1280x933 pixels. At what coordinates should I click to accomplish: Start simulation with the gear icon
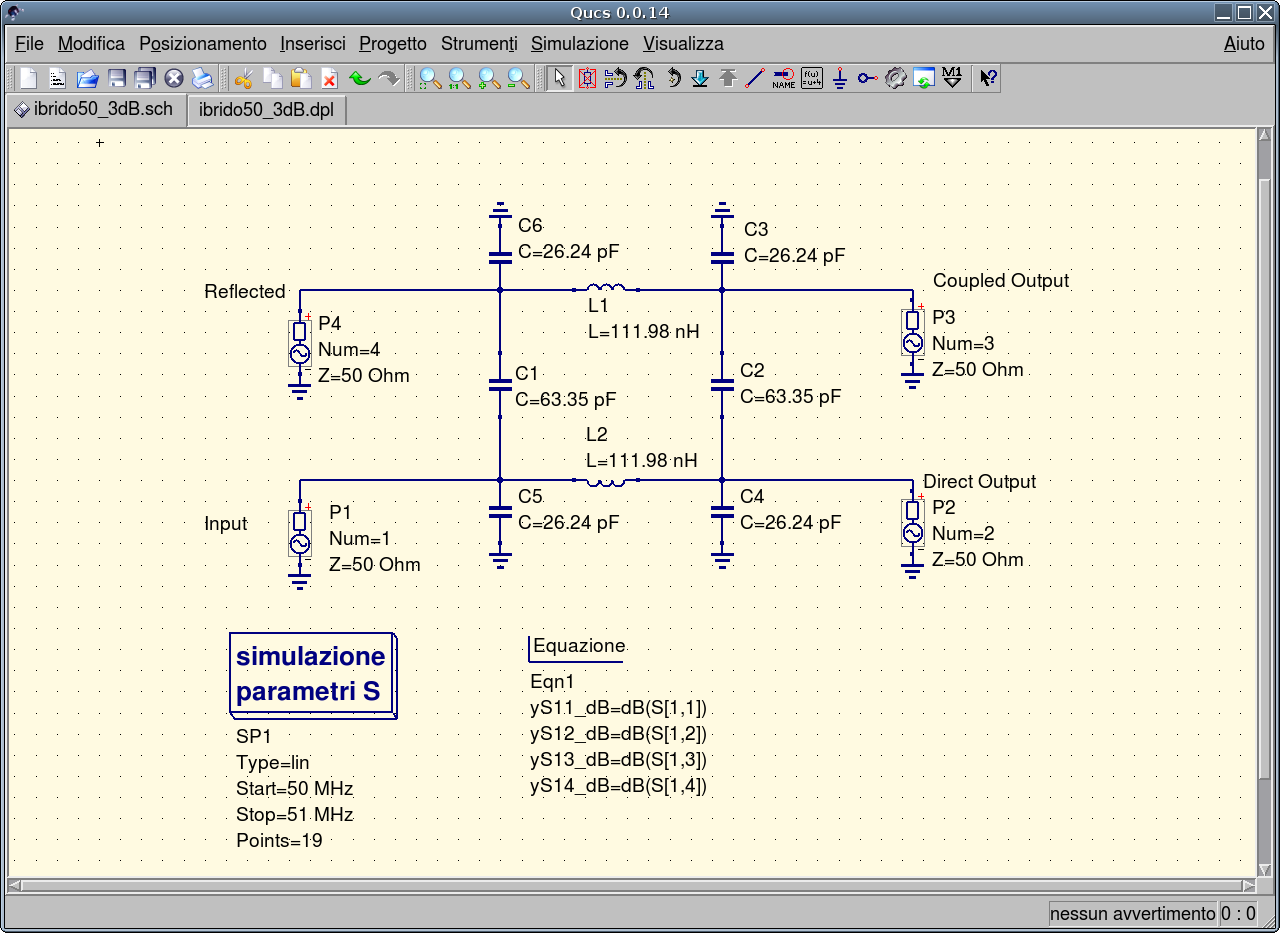896,78
